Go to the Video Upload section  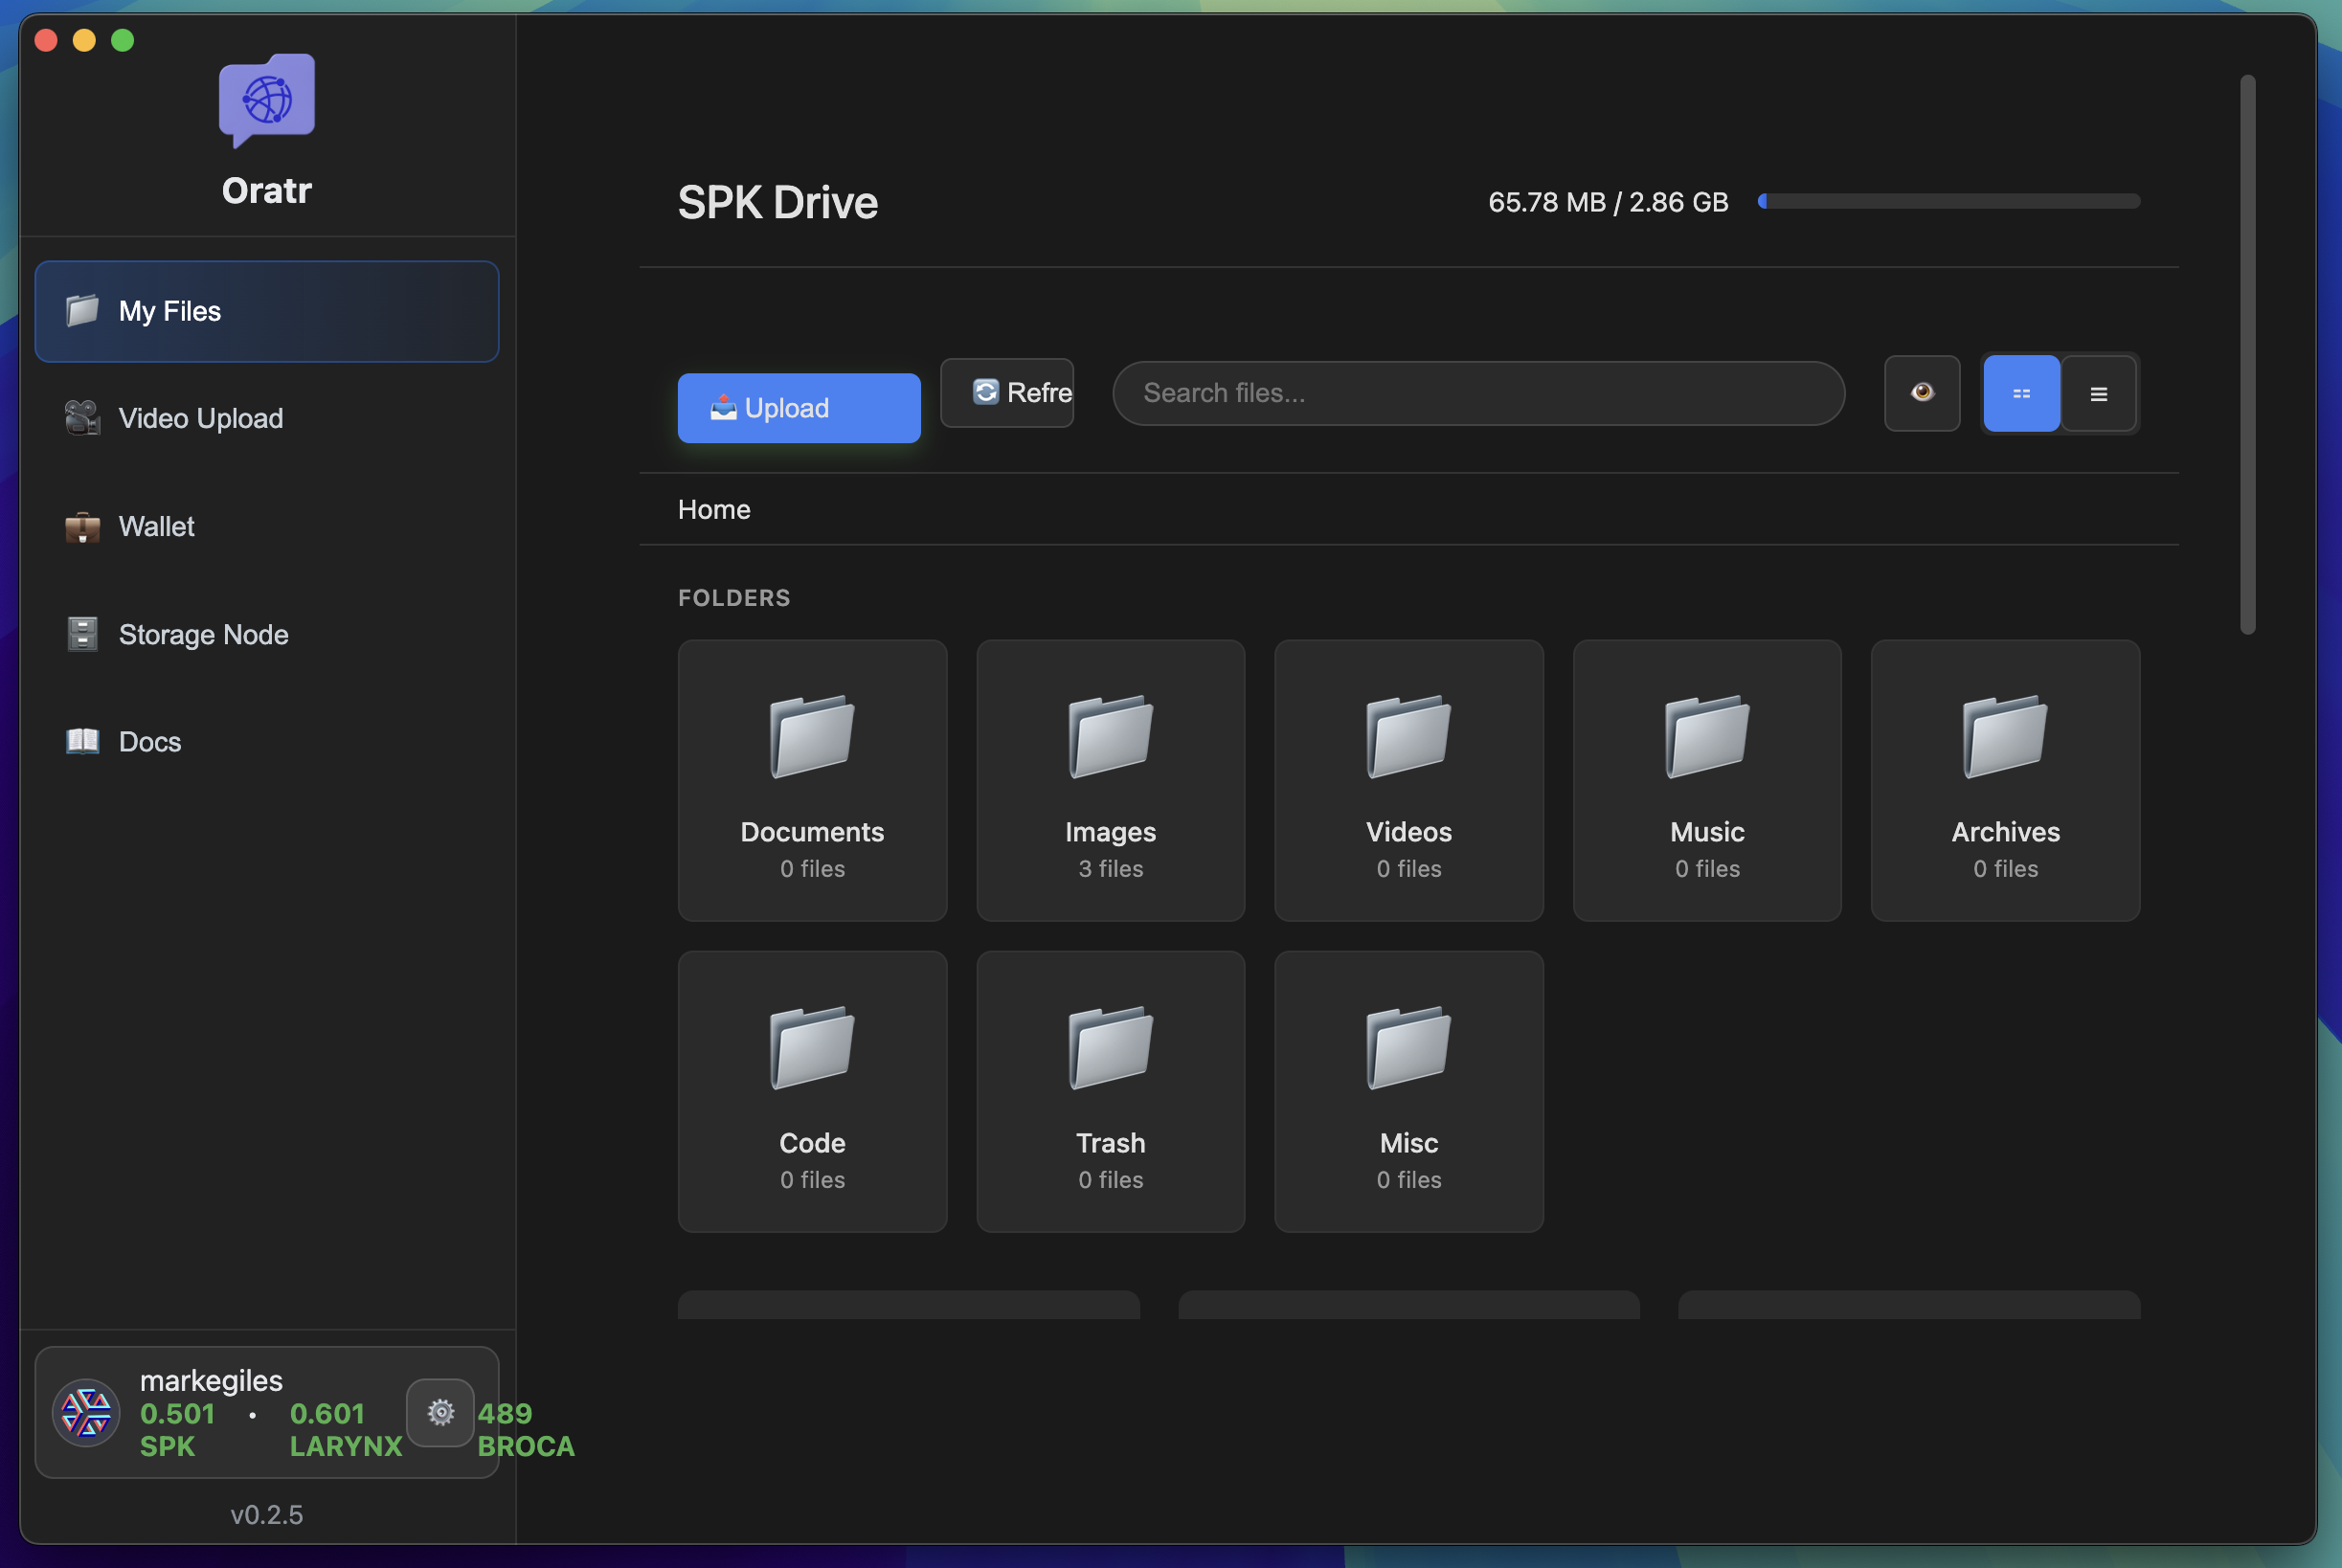click(x=200, y=418)
